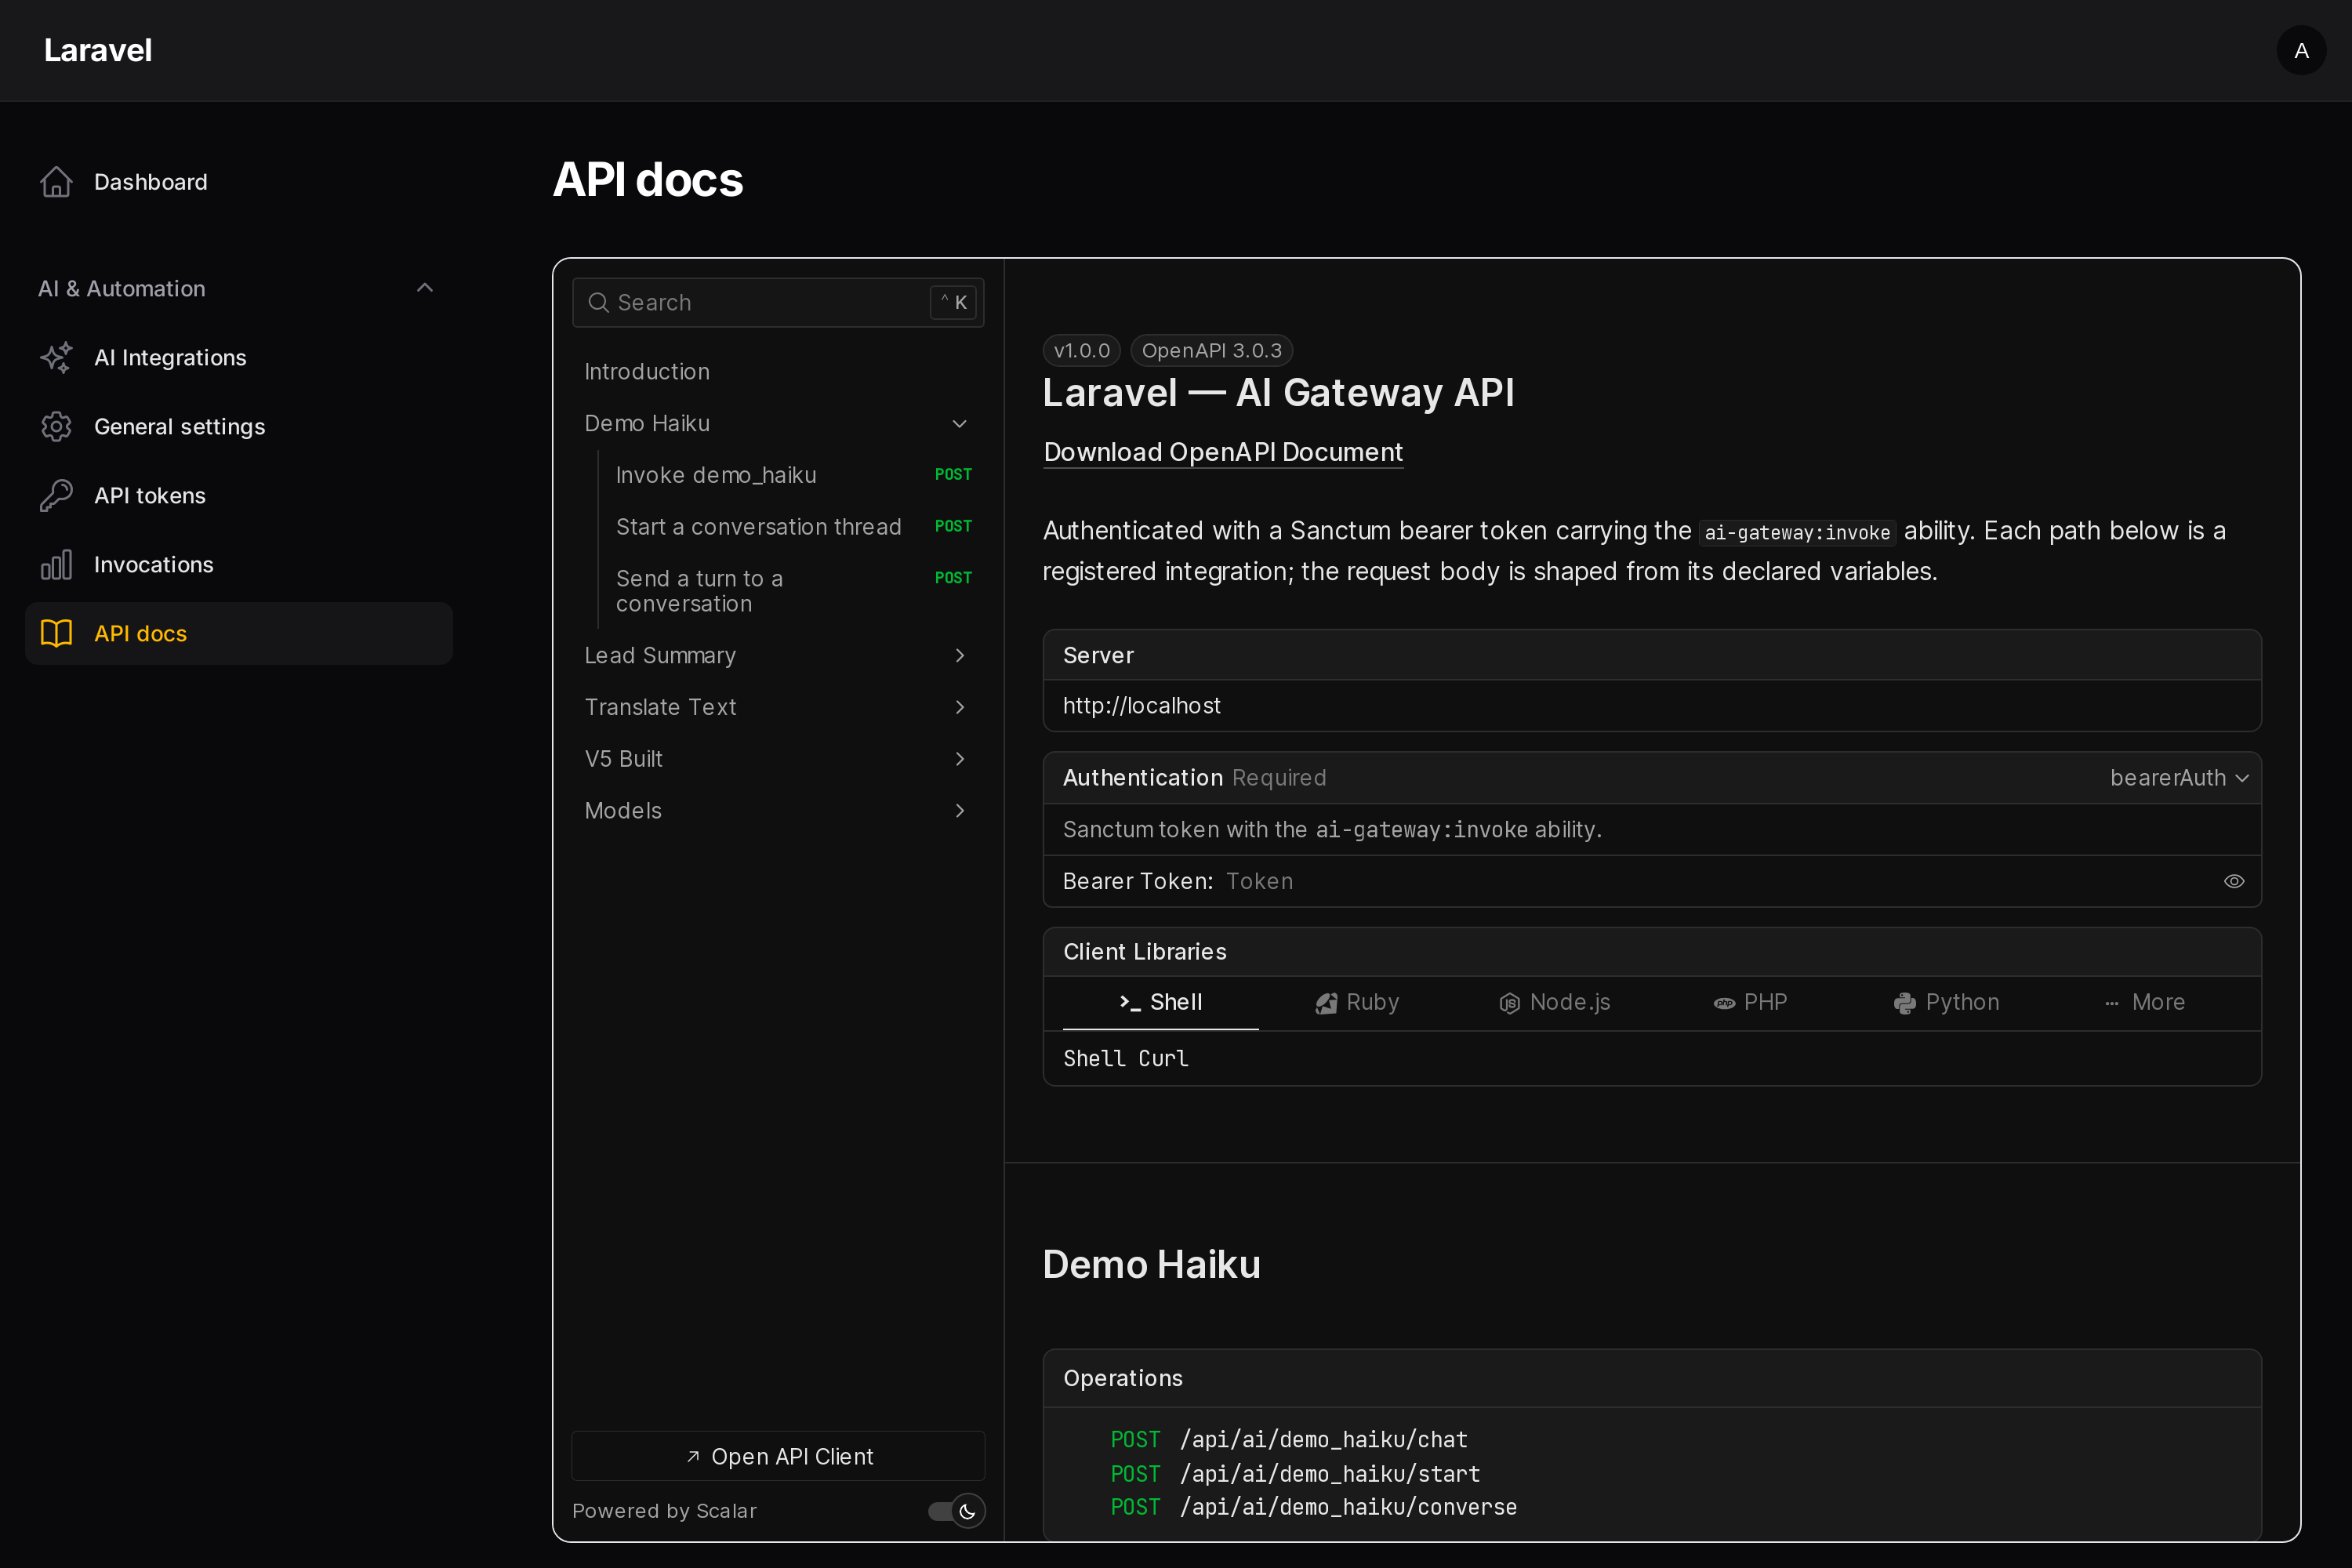This screenshot has height=1568, width=2352.
Task: Click POST /api/ai/demo_haiku/converse operation
Action: tap(1313, 1507)
